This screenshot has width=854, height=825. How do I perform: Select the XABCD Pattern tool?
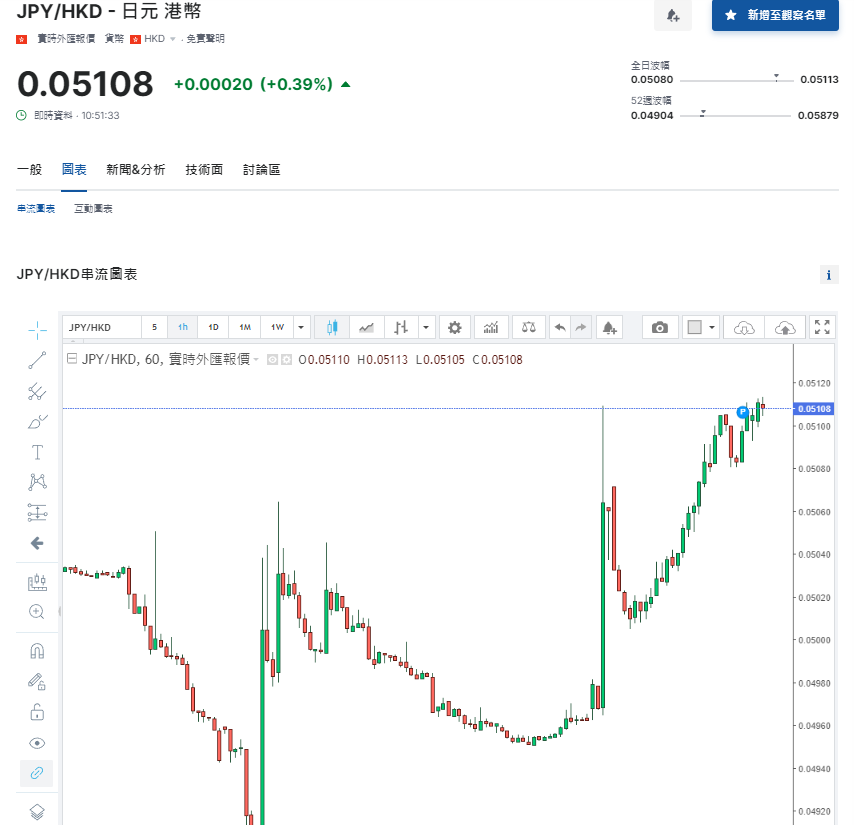pos(37,481)
